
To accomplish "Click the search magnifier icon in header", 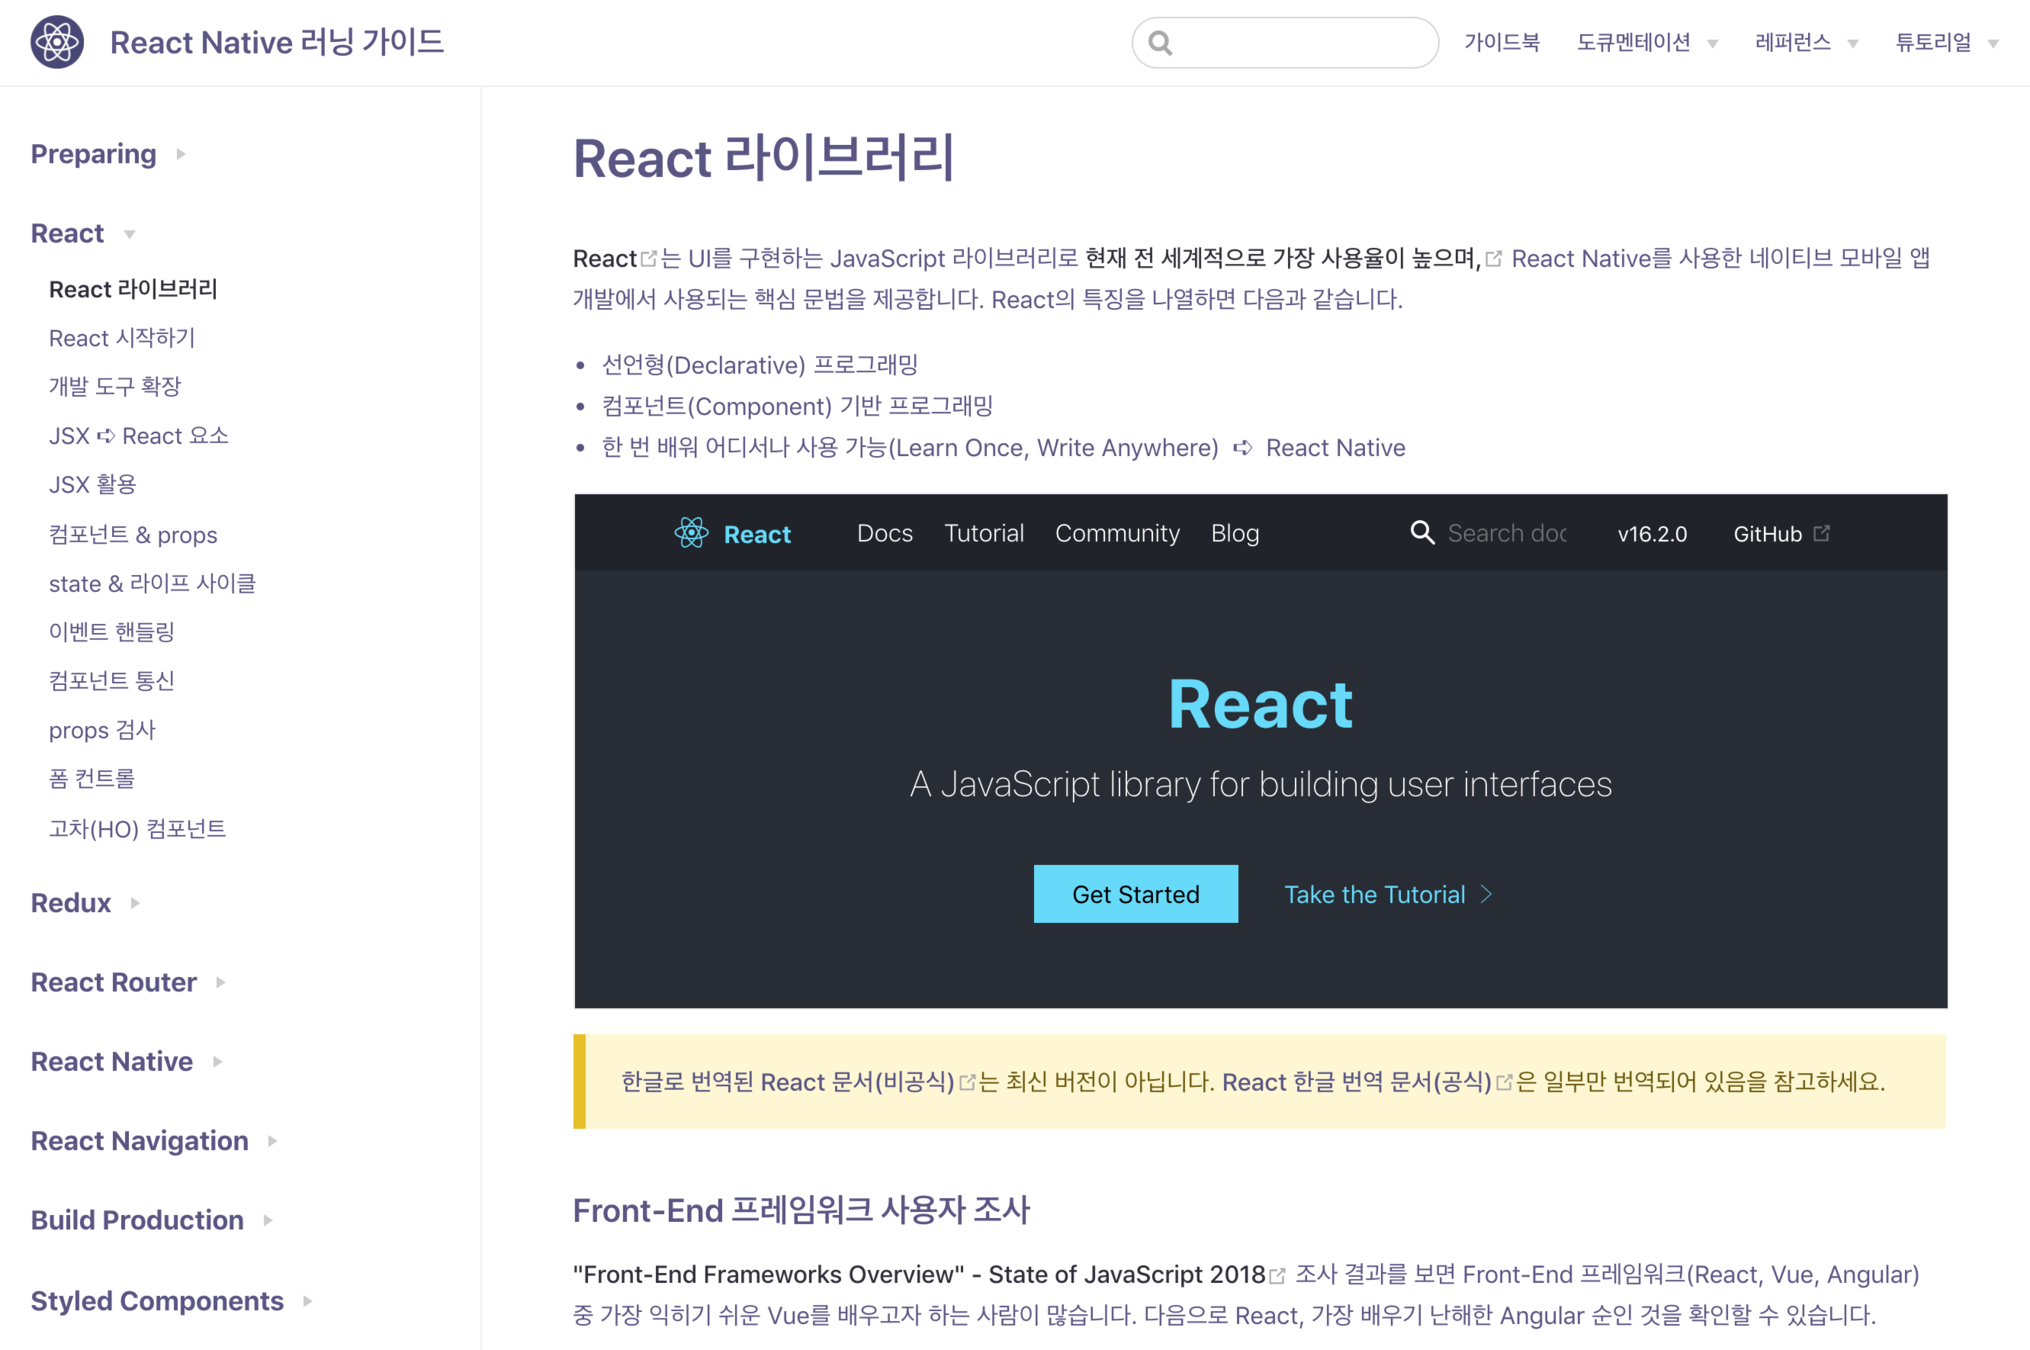I will coord(1160,43).
